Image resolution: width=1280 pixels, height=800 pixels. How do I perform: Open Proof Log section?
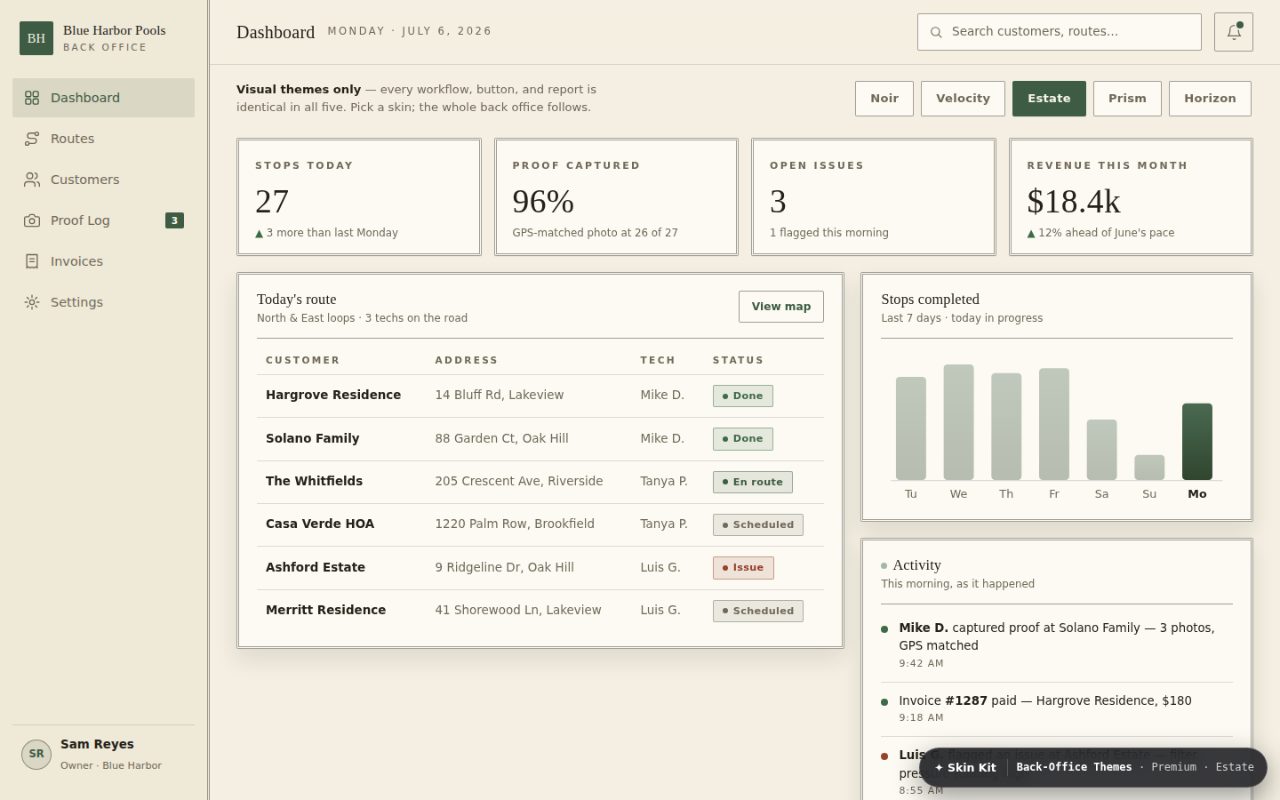click(104, 221)
